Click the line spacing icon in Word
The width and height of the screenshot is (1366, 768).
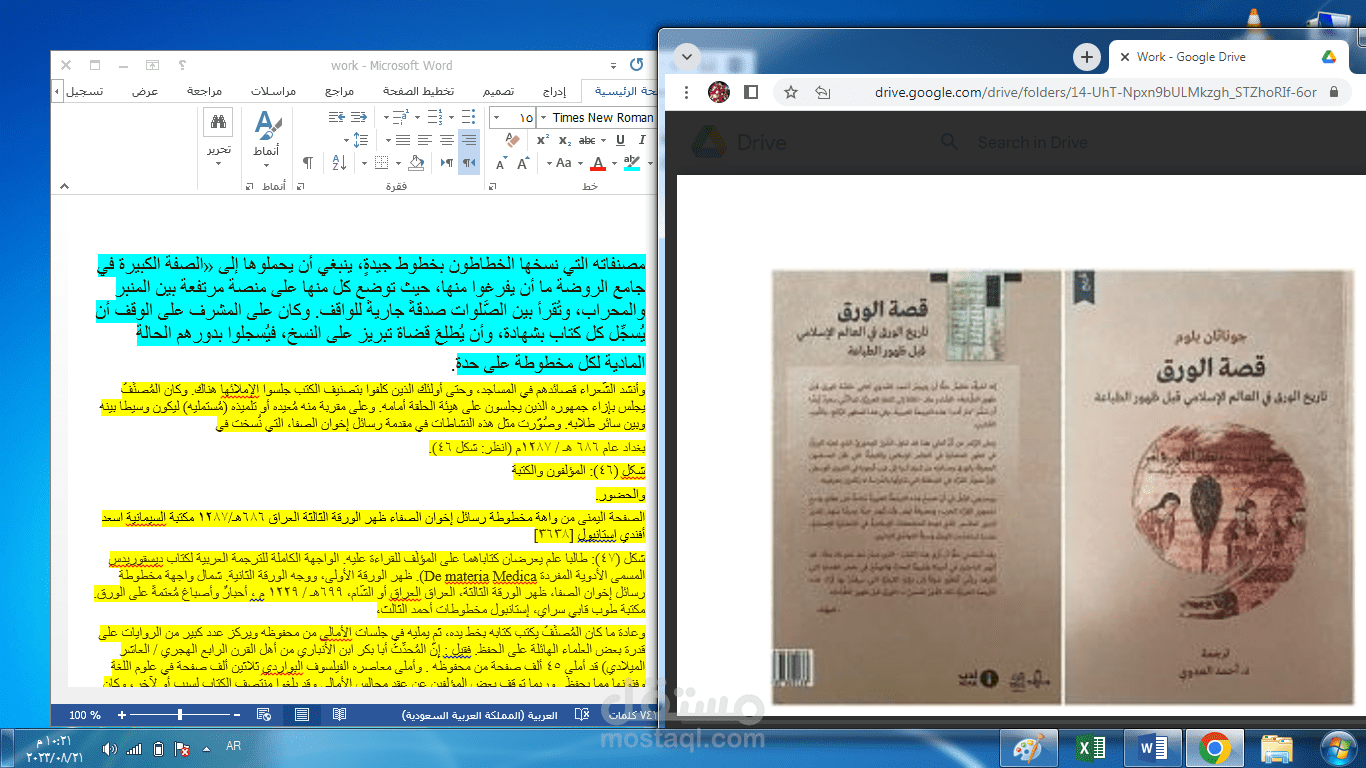coord(360,140)
